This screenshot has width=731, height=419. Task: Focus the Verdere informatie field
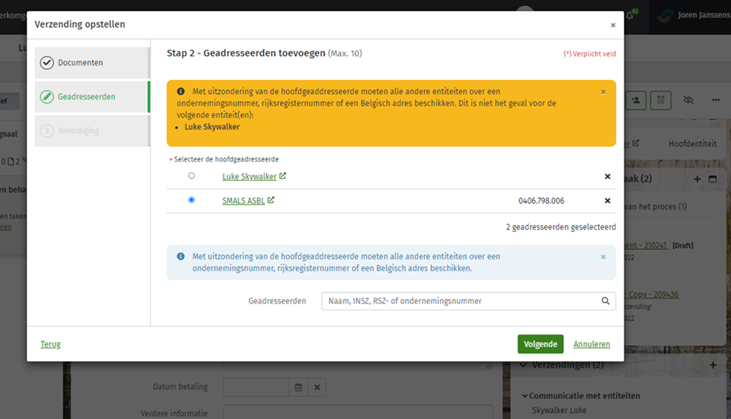coord(358,412)
